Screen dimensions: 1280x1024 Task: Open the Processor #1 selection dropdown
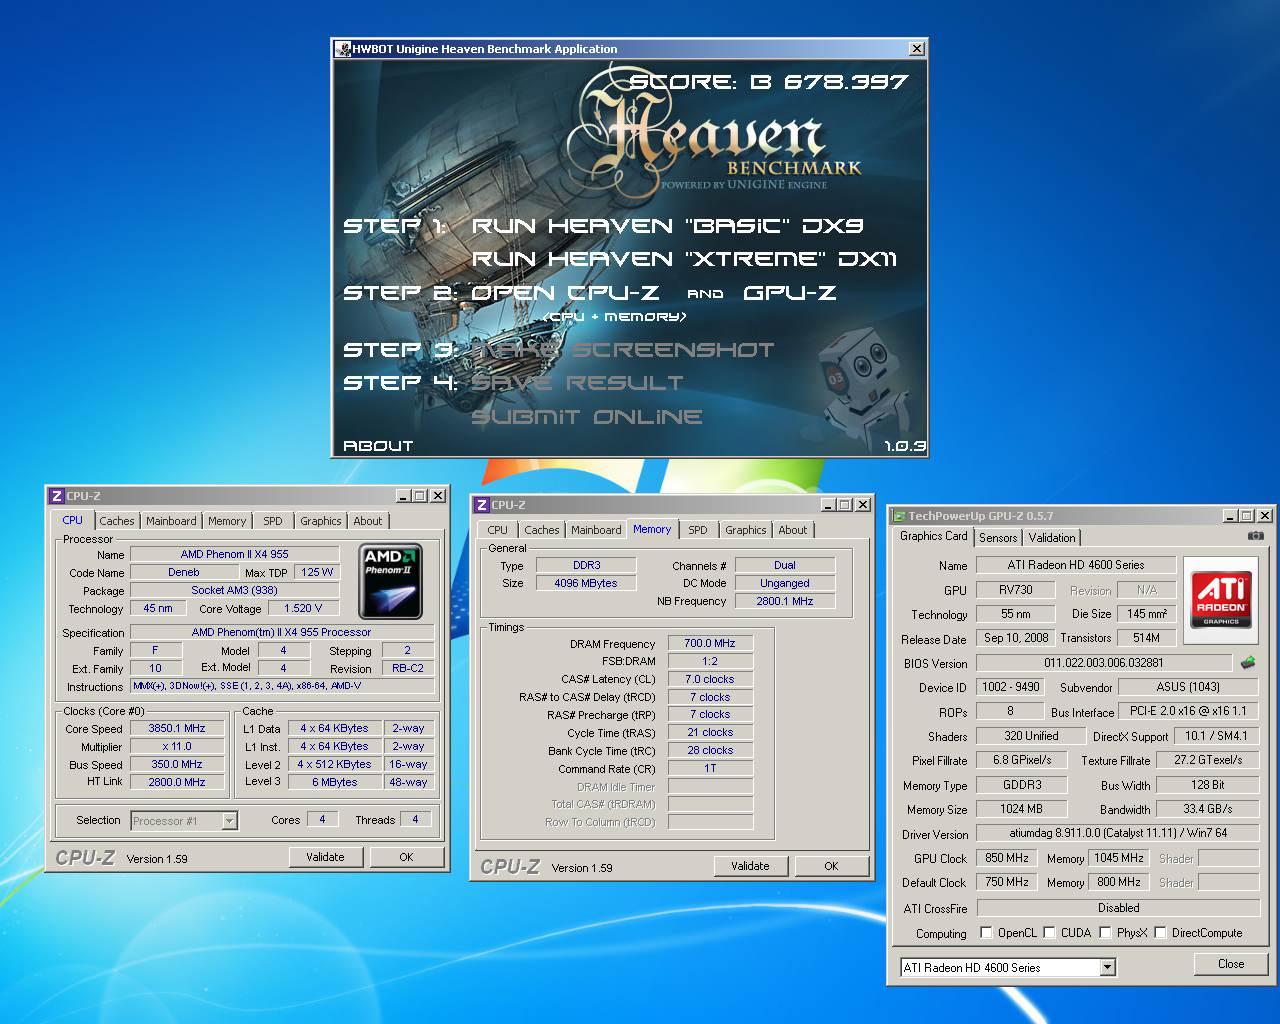coord(229,821)
